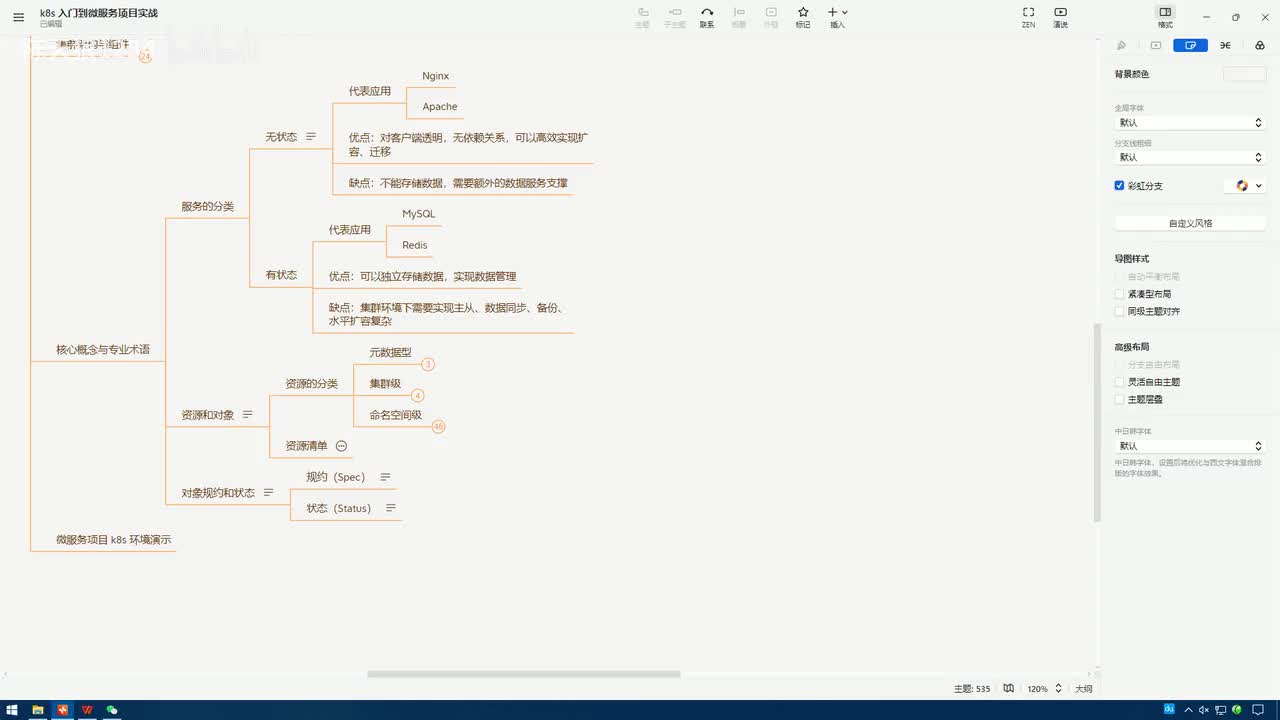Click the vertical canvas scrollbar

point(1097,423)
